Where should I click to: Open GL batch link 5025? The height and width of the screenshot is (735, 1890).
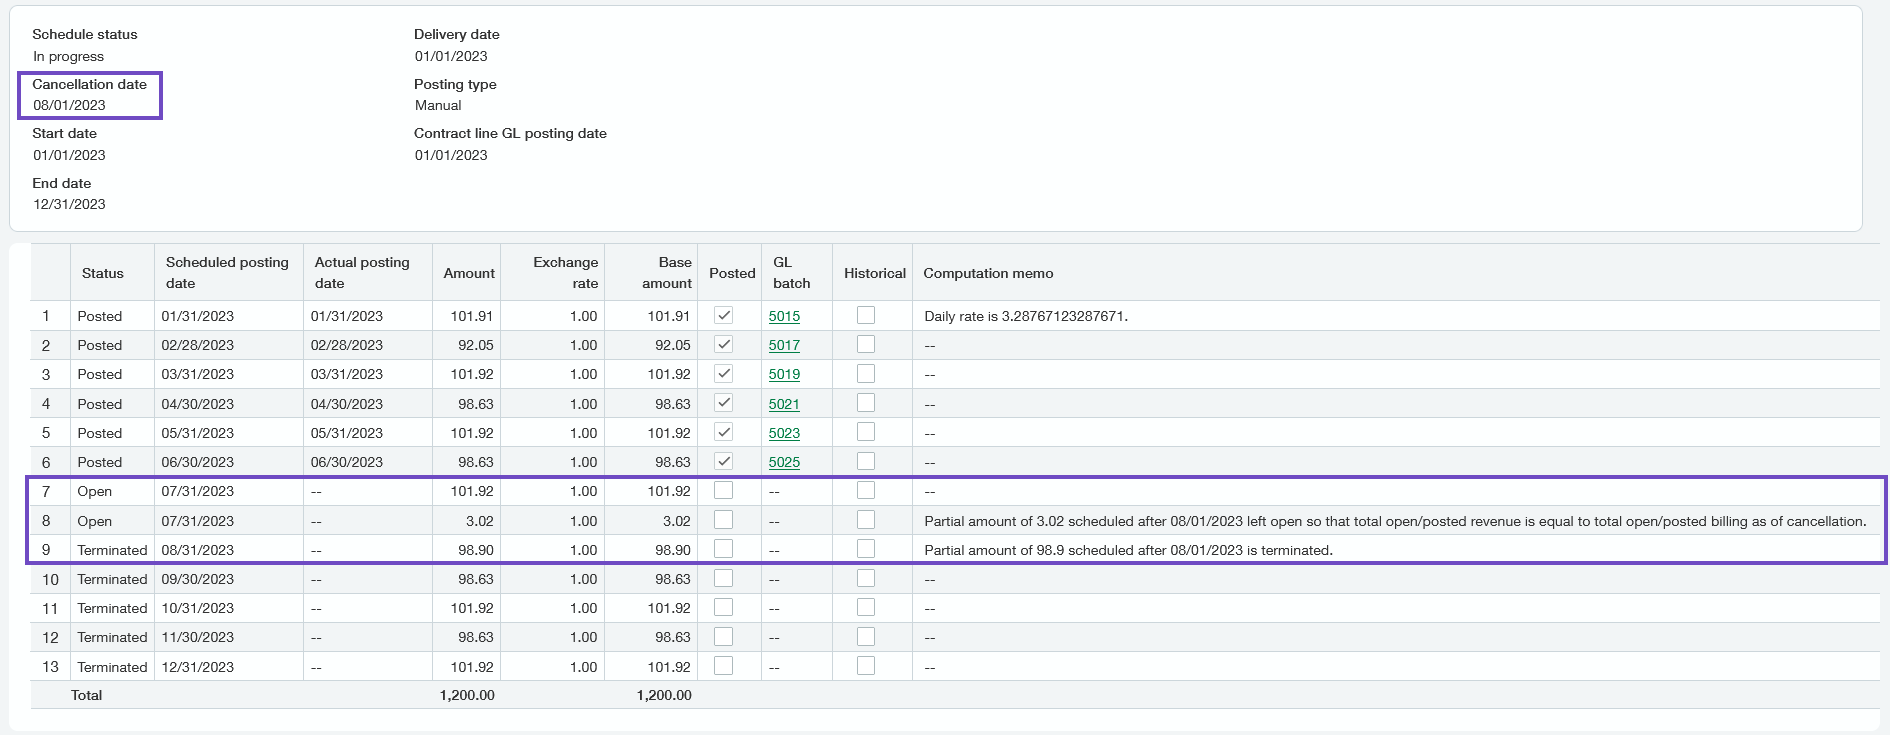click(784, 462)
